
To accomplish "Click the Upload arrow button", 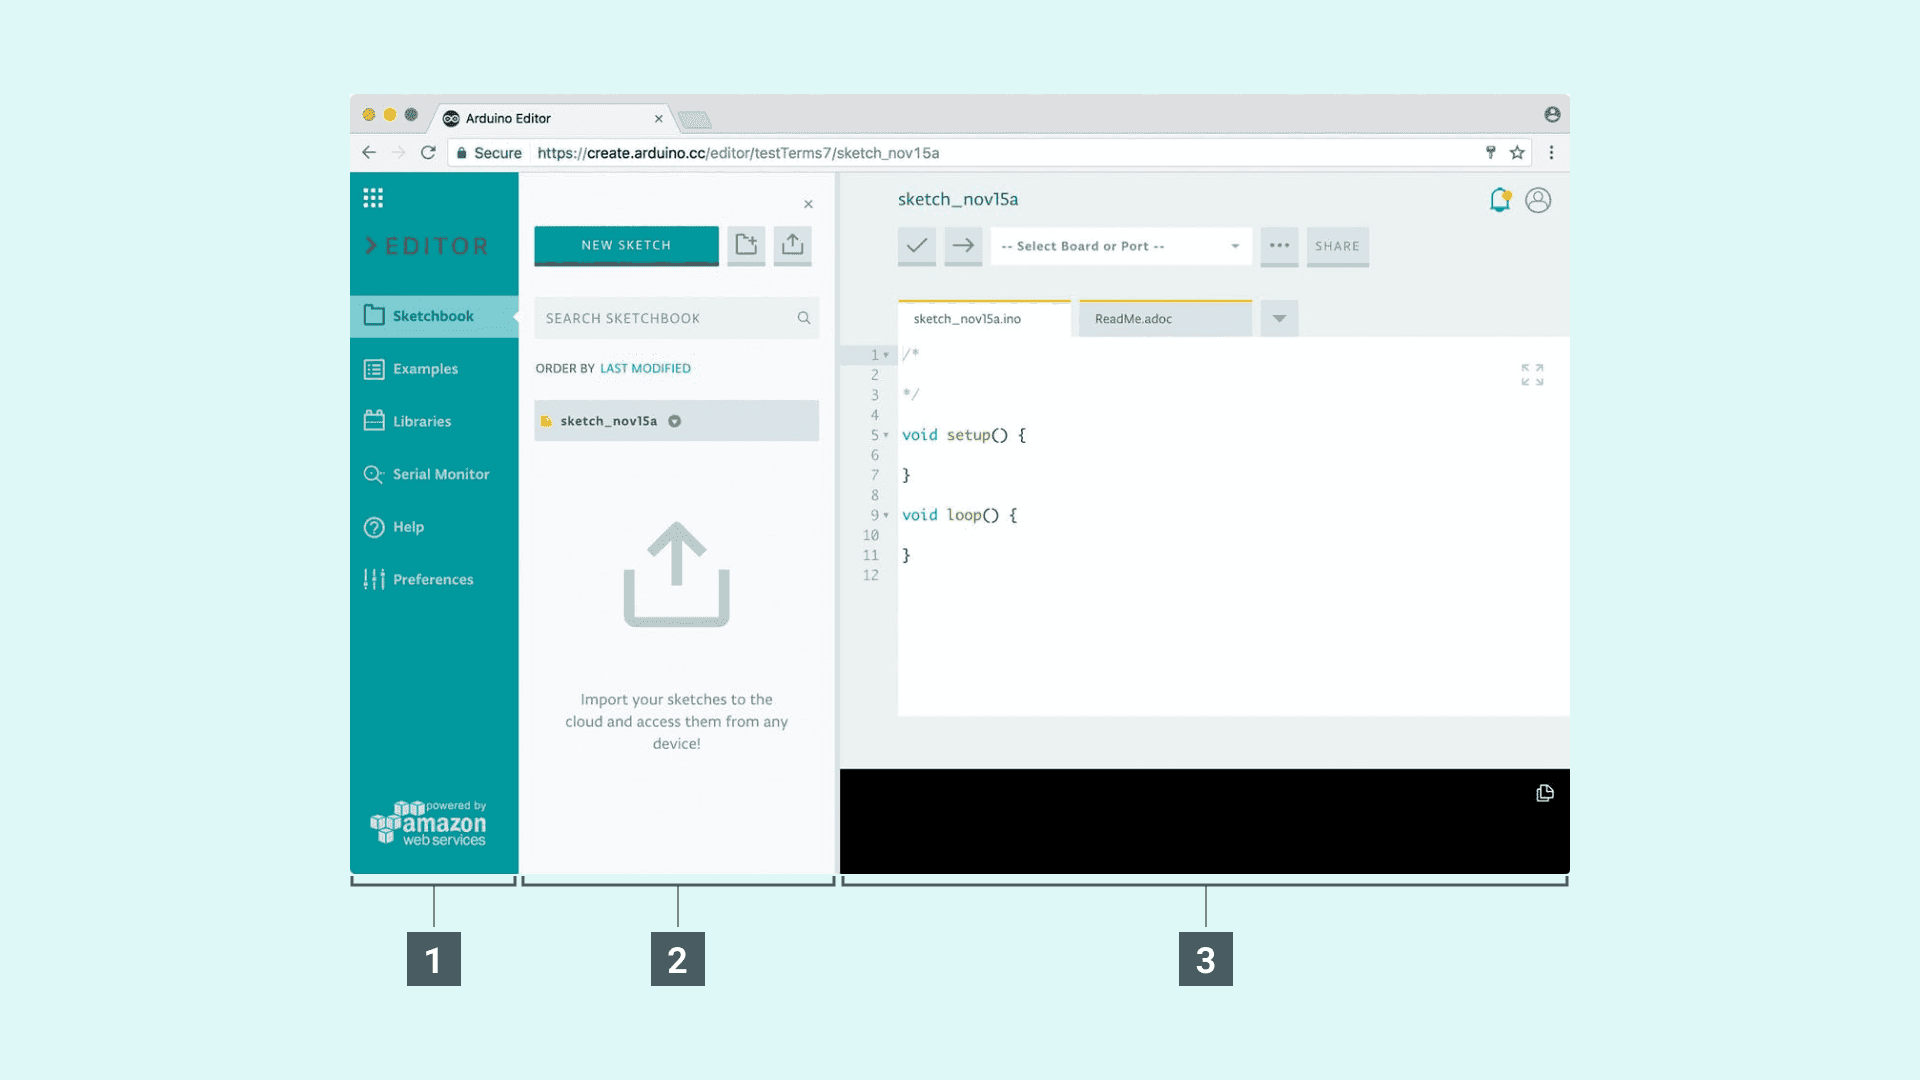I will [963, 245].
